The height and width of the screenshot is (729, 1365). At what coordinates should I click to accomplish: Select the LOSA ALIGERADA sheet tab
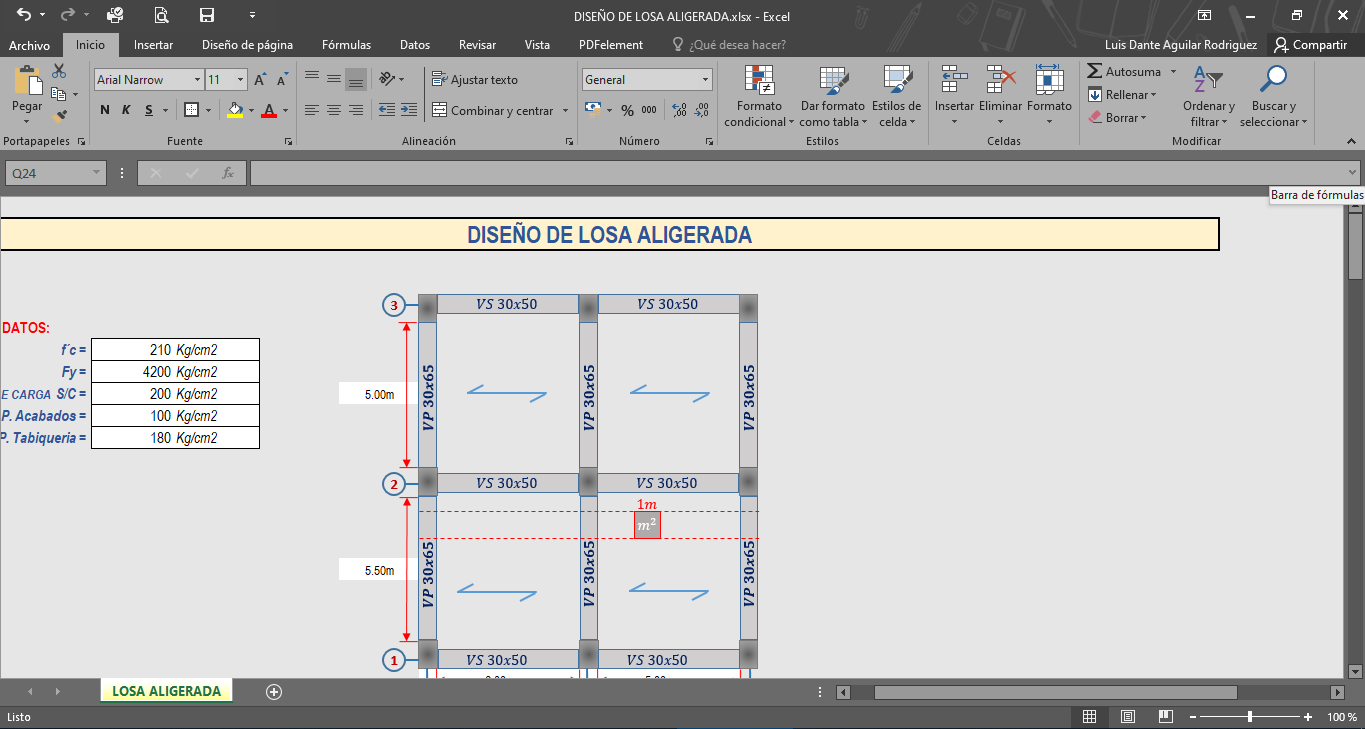[166, 691]
